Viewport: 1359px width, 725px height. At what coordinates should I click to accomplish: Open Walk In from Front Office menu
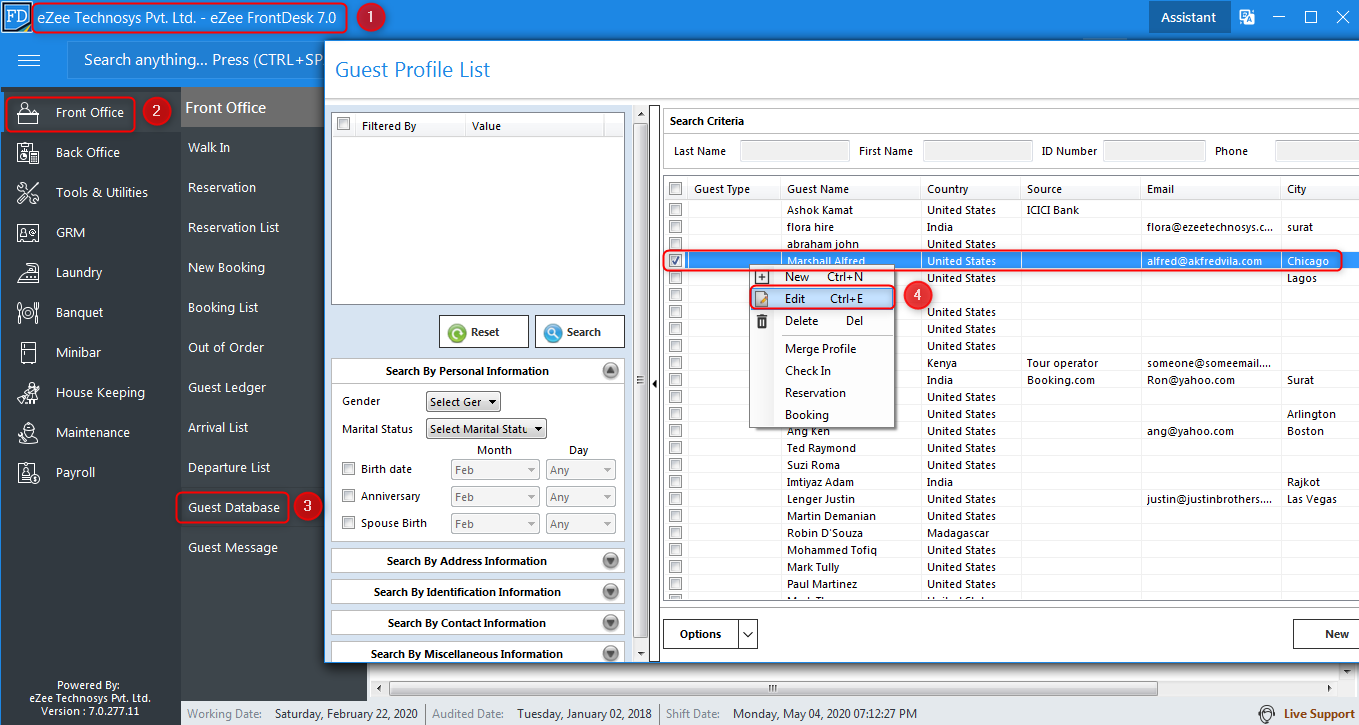pos(209,148)
